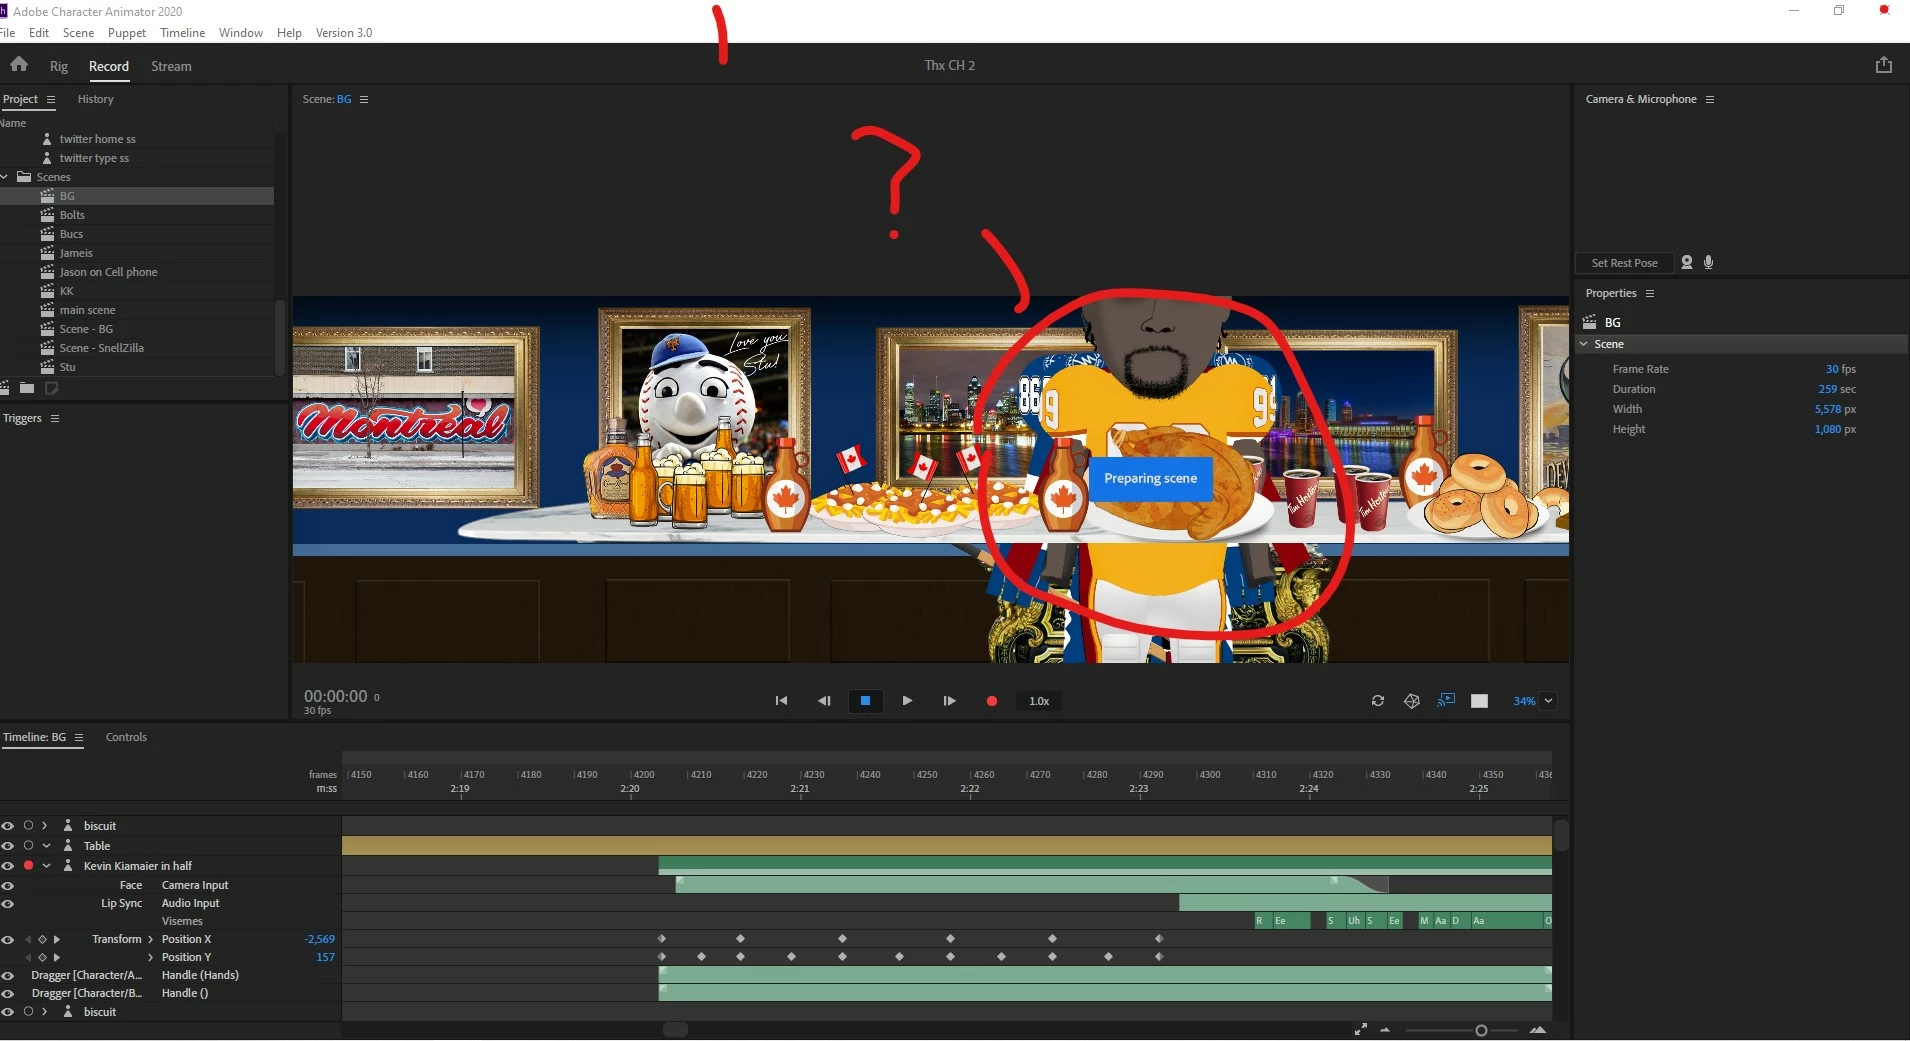Open the Puppet menu
This screenshot has height=1041, width=1910.
[127, 33]
